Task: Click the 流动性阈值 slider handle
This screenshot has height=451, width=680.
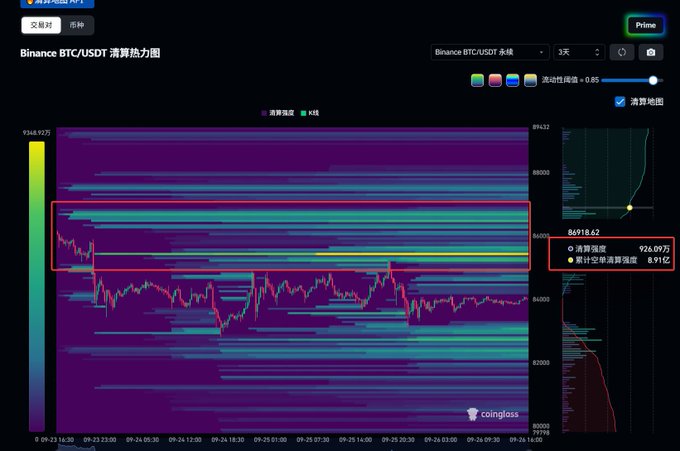Action: click(653, 80)
